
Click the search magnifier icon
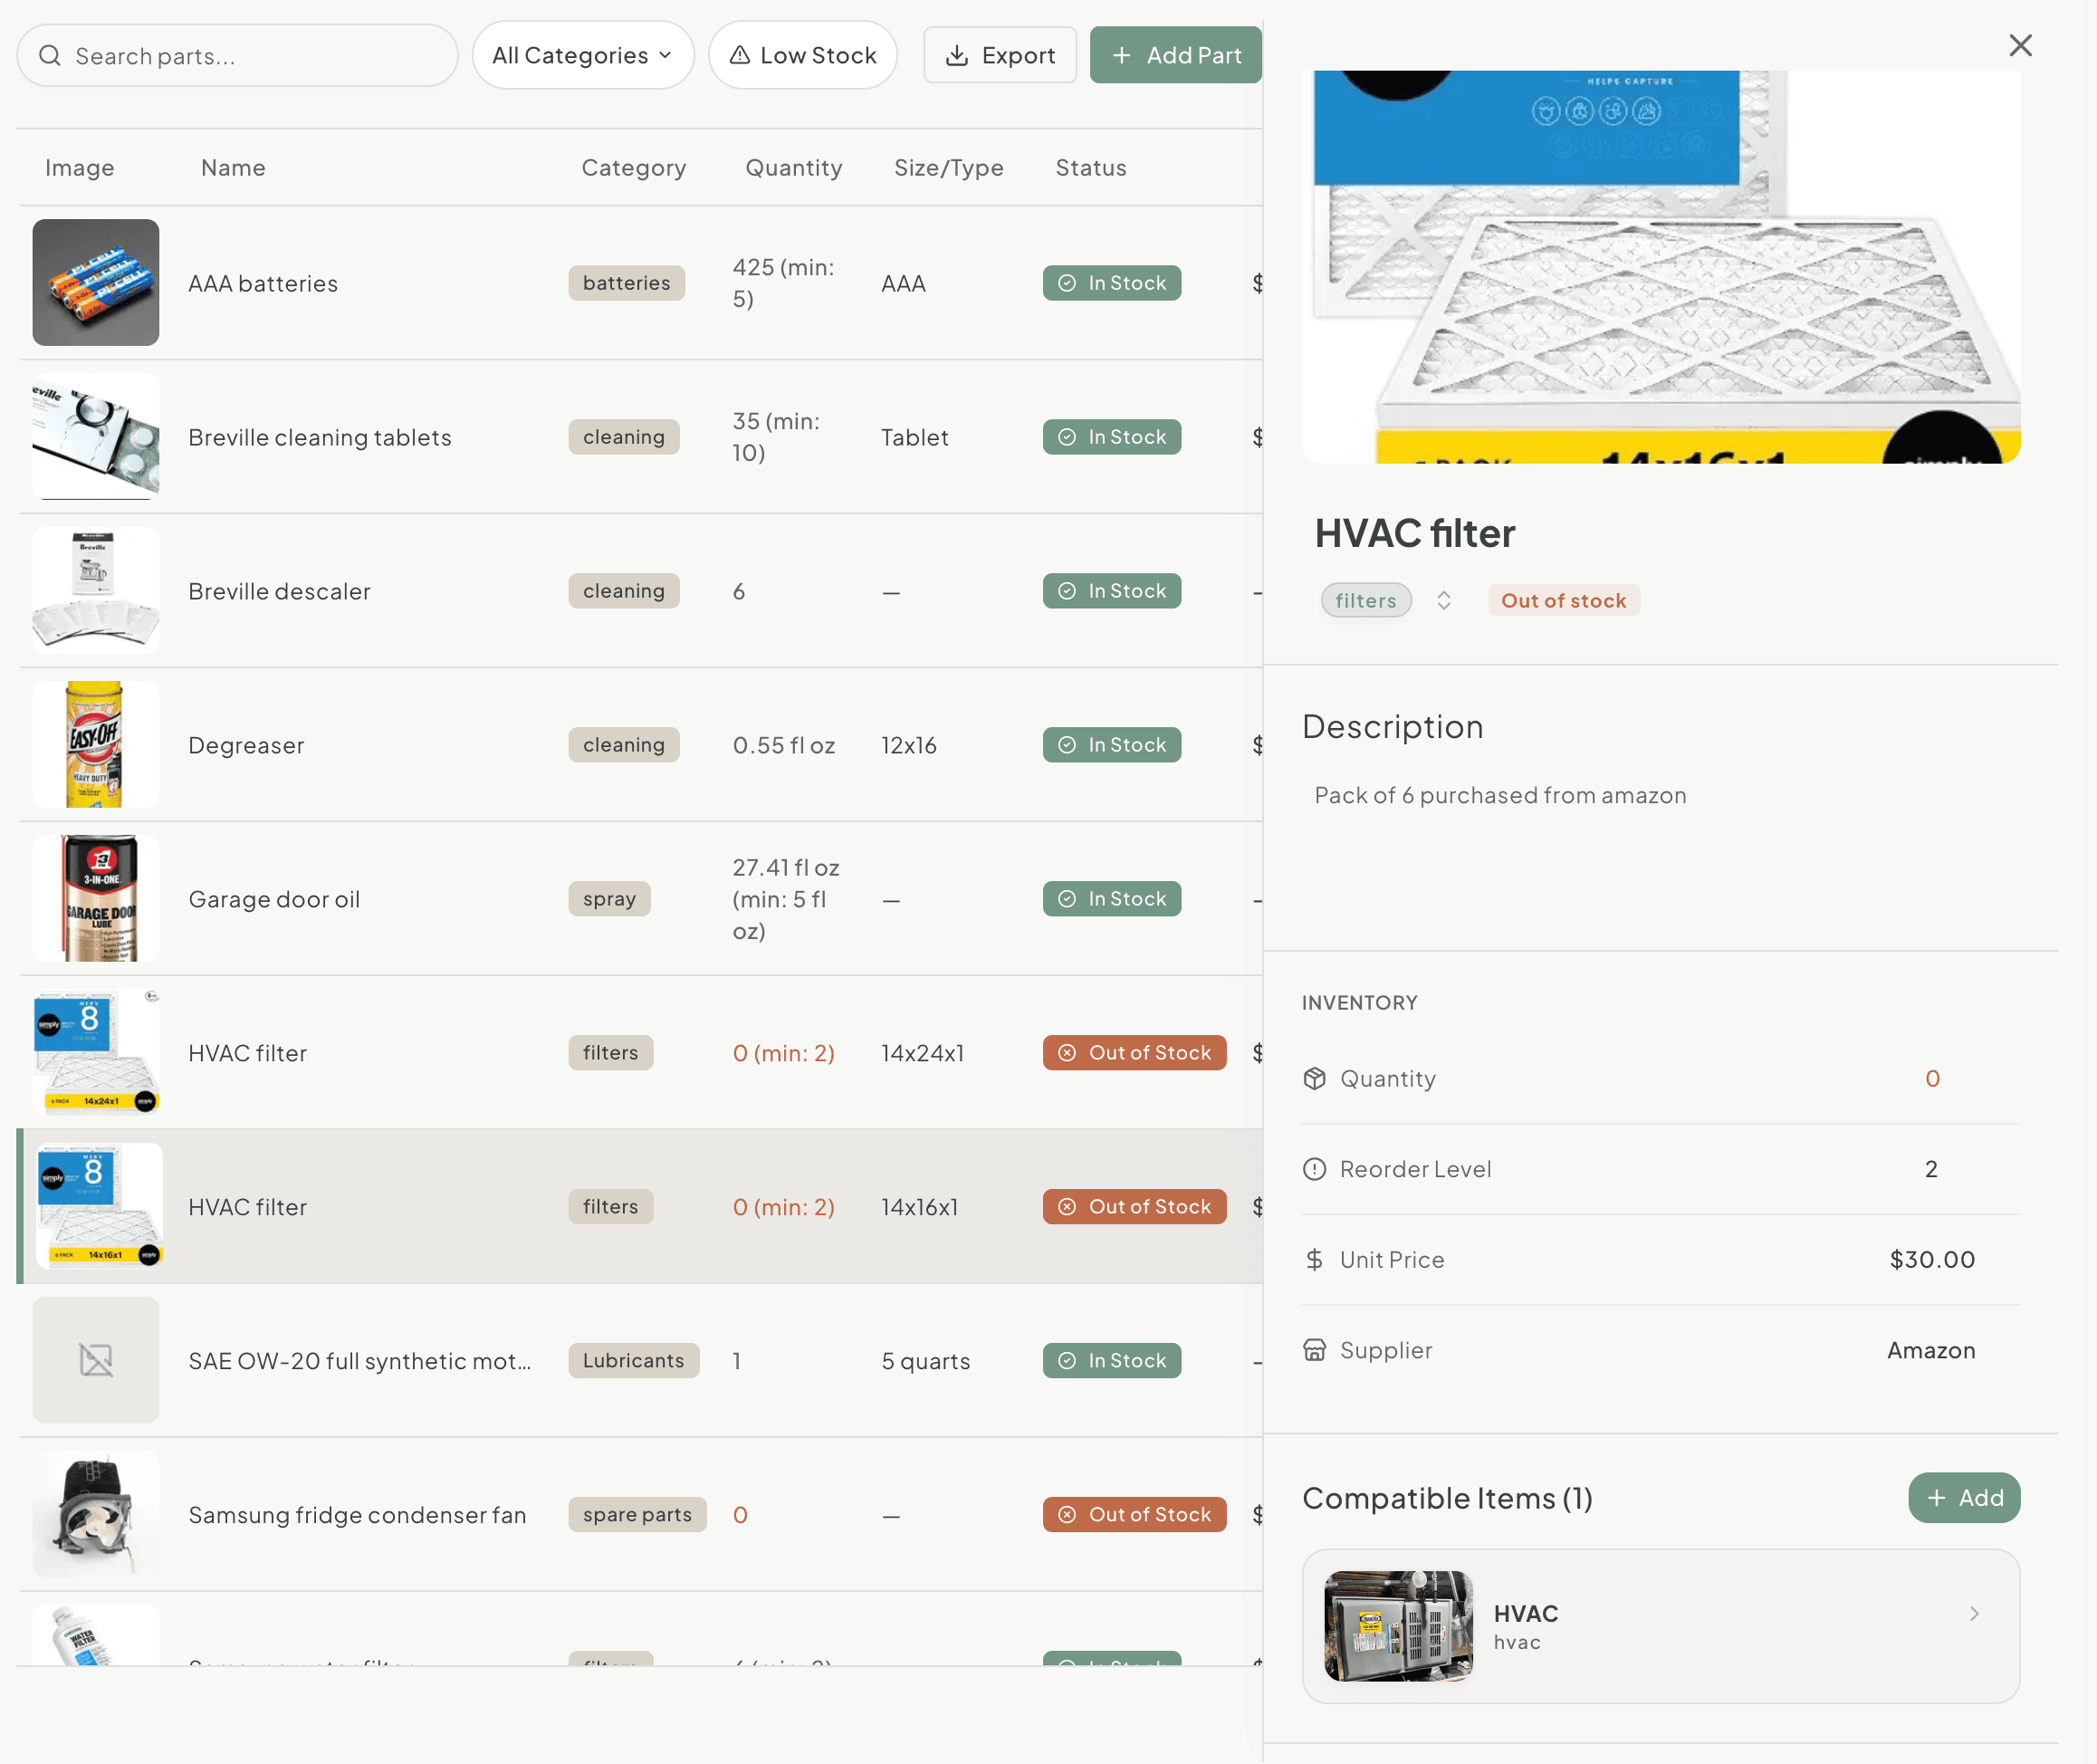50,56
